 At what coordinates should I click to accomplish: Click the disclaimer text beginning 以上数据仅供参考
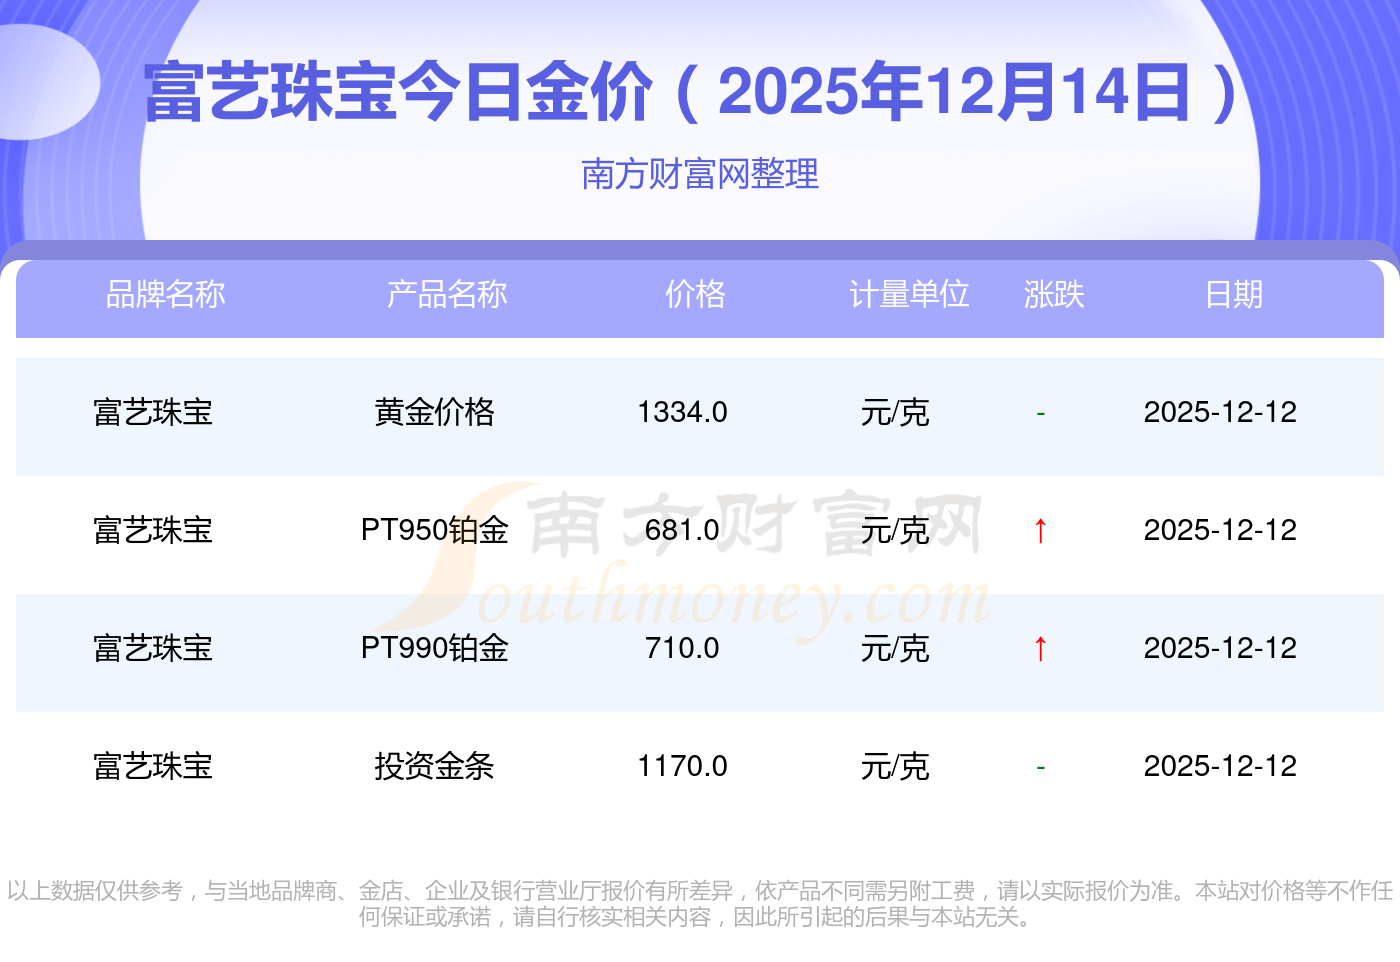click(700, 903)
